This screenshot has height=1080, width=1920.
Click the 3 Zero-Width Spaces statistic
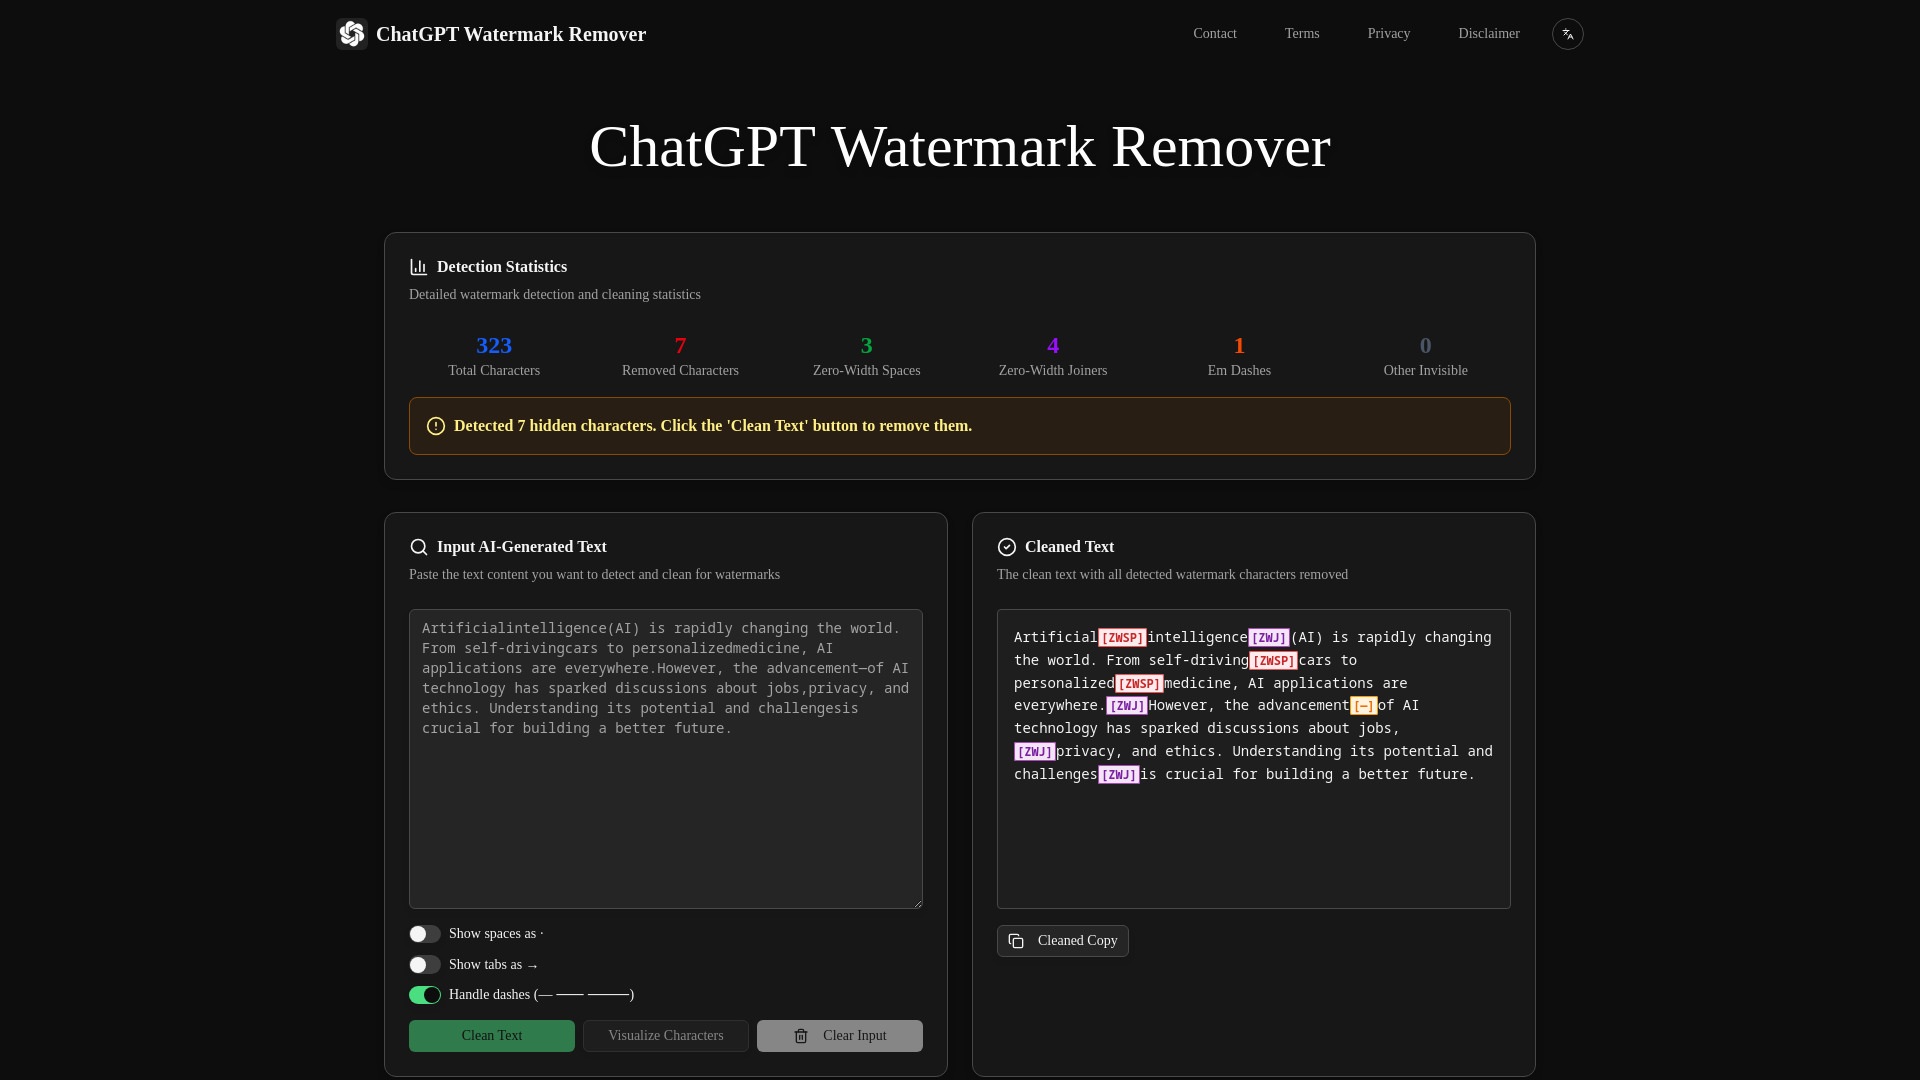point(867,356)
